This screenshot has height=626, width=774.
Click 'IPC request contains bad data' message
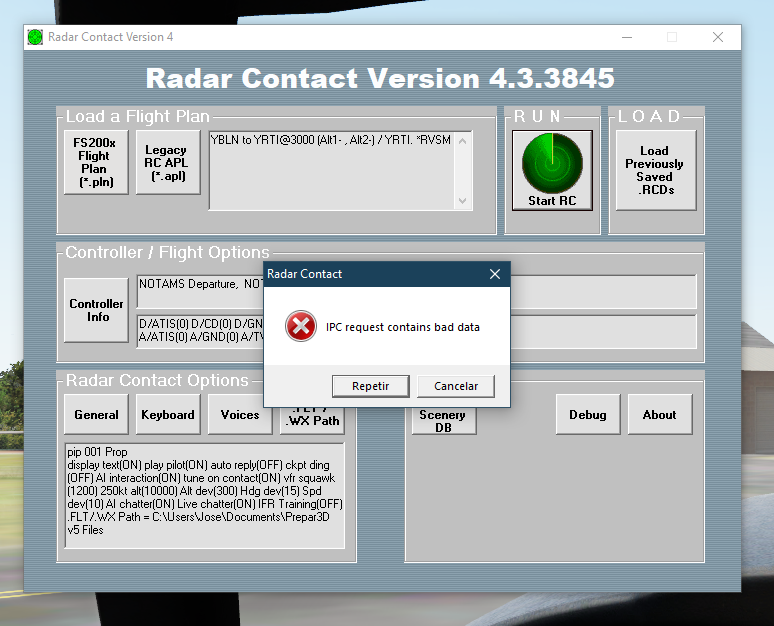coord(403,327)
